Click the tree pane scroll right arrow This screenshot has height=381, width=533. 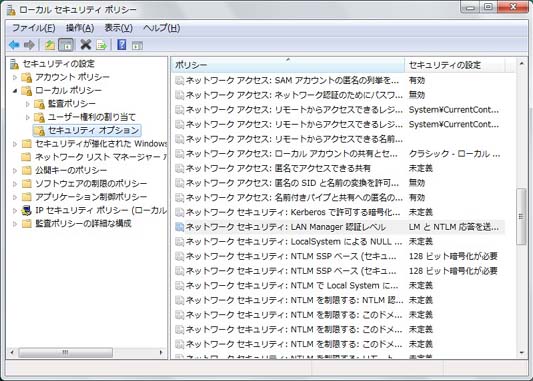pyautogui.click(x=161, y=352)
